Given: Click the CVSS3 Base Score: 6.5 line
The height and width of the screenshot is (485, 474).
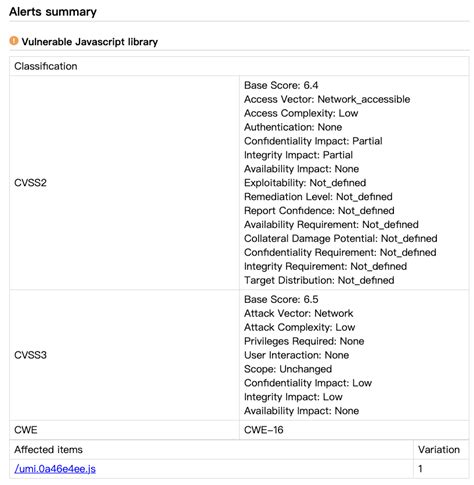Looking at the screenshot, I should [281, 299].
